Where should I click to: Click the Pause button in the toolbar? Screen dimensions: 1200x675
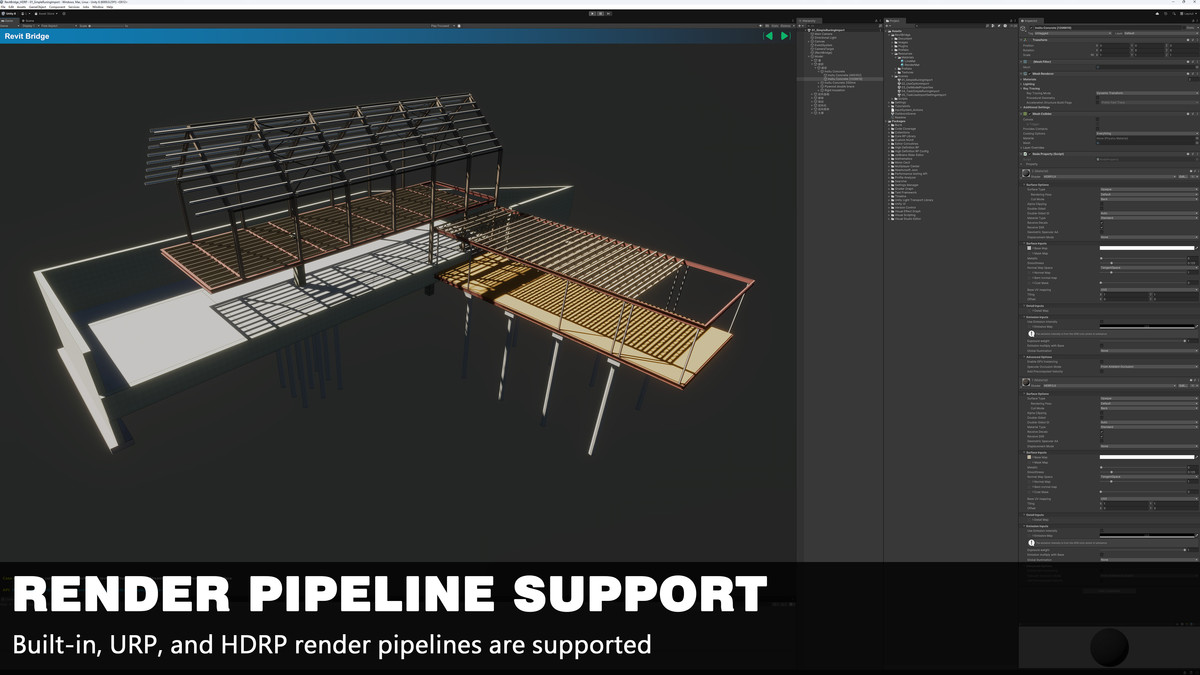tap(601, 14)
